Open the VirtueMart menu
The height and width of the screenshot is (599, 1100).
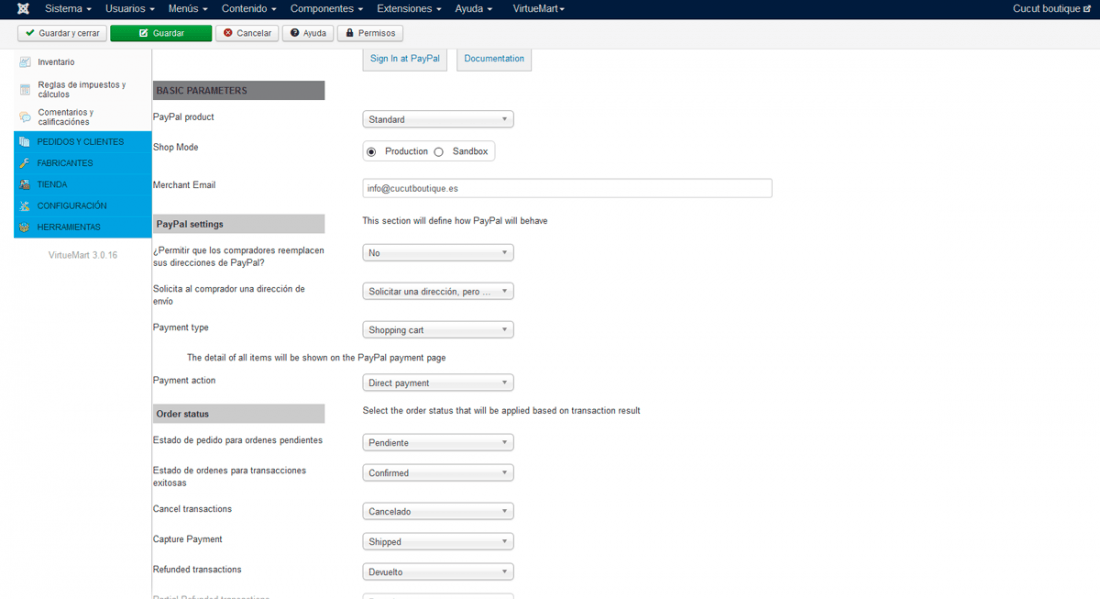coord(539,8)
